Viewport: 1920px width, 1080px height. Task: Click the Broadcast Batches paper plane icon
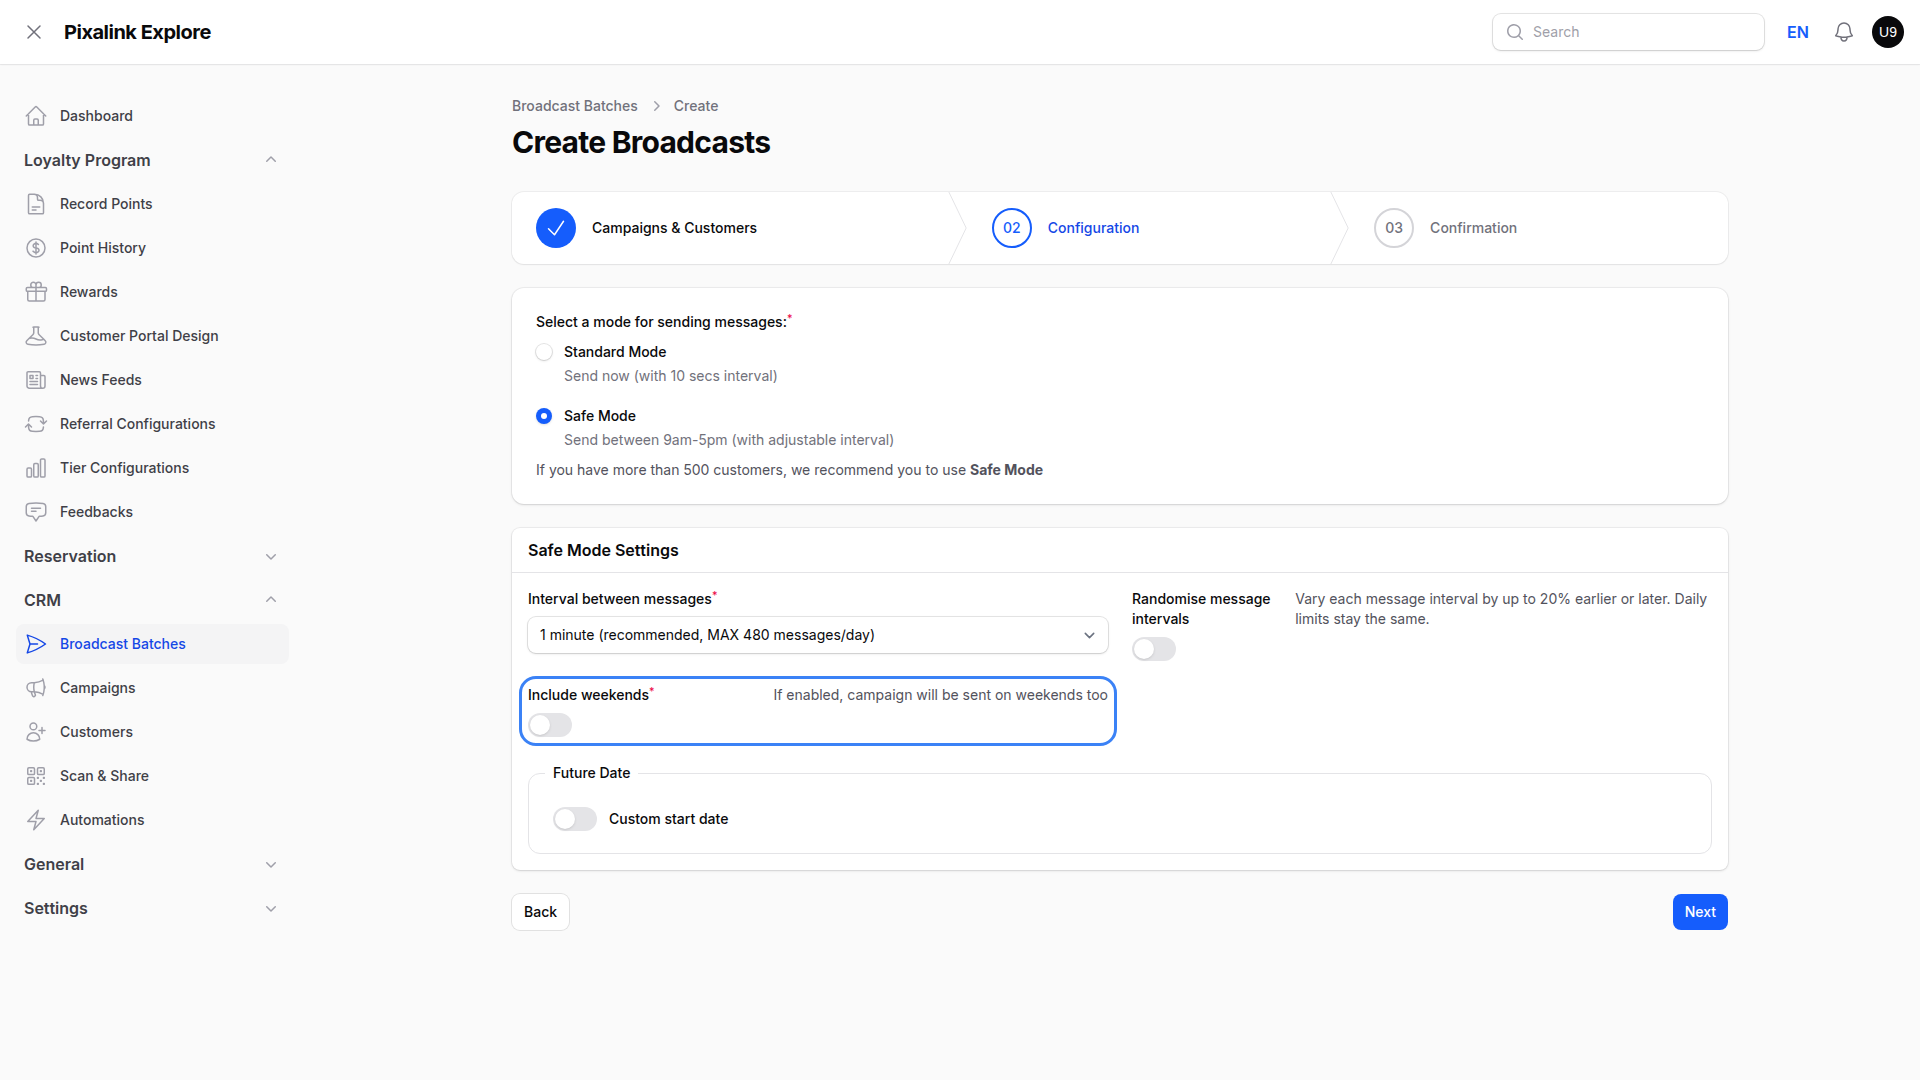[x=36, y=644]
